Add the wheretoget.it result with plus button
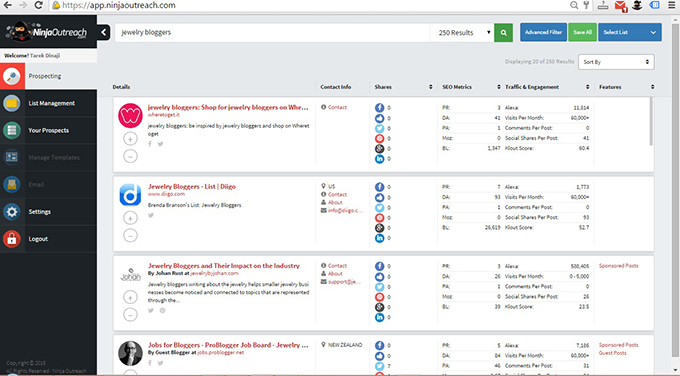The width and height of the screenshot is (680, 376). pos(130,139)
